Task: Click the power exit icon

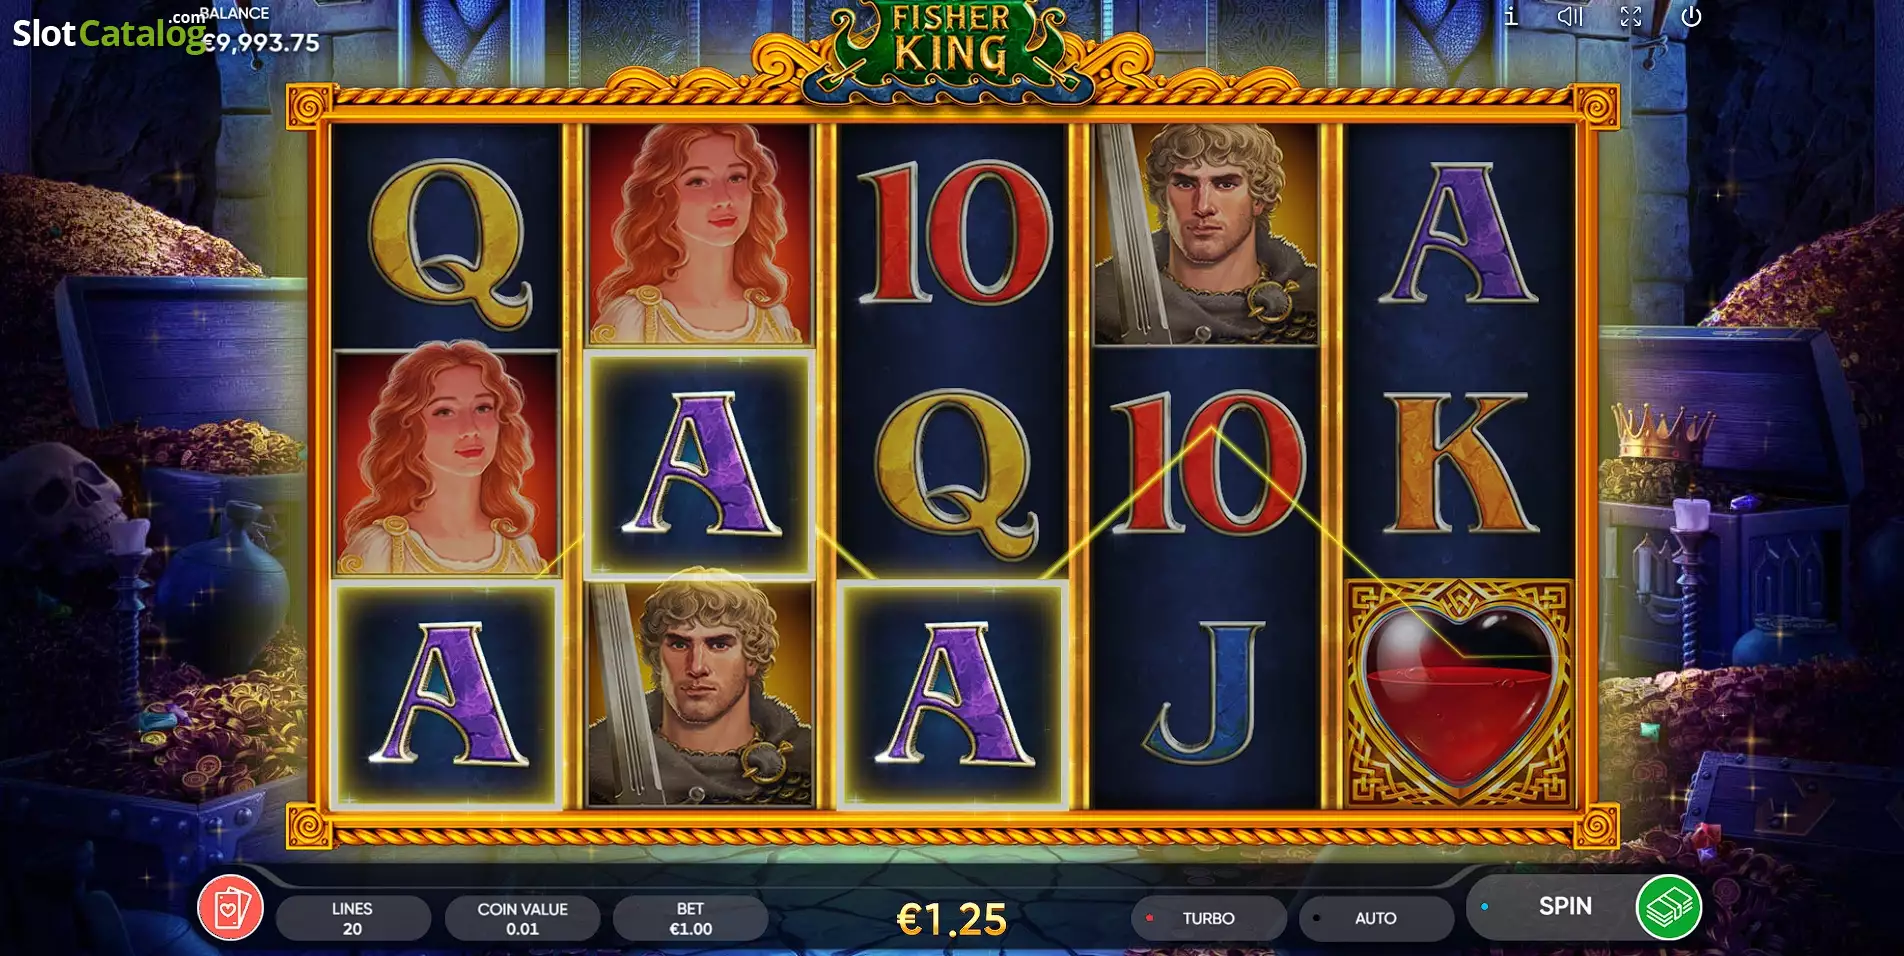Action: [1691, 16]
